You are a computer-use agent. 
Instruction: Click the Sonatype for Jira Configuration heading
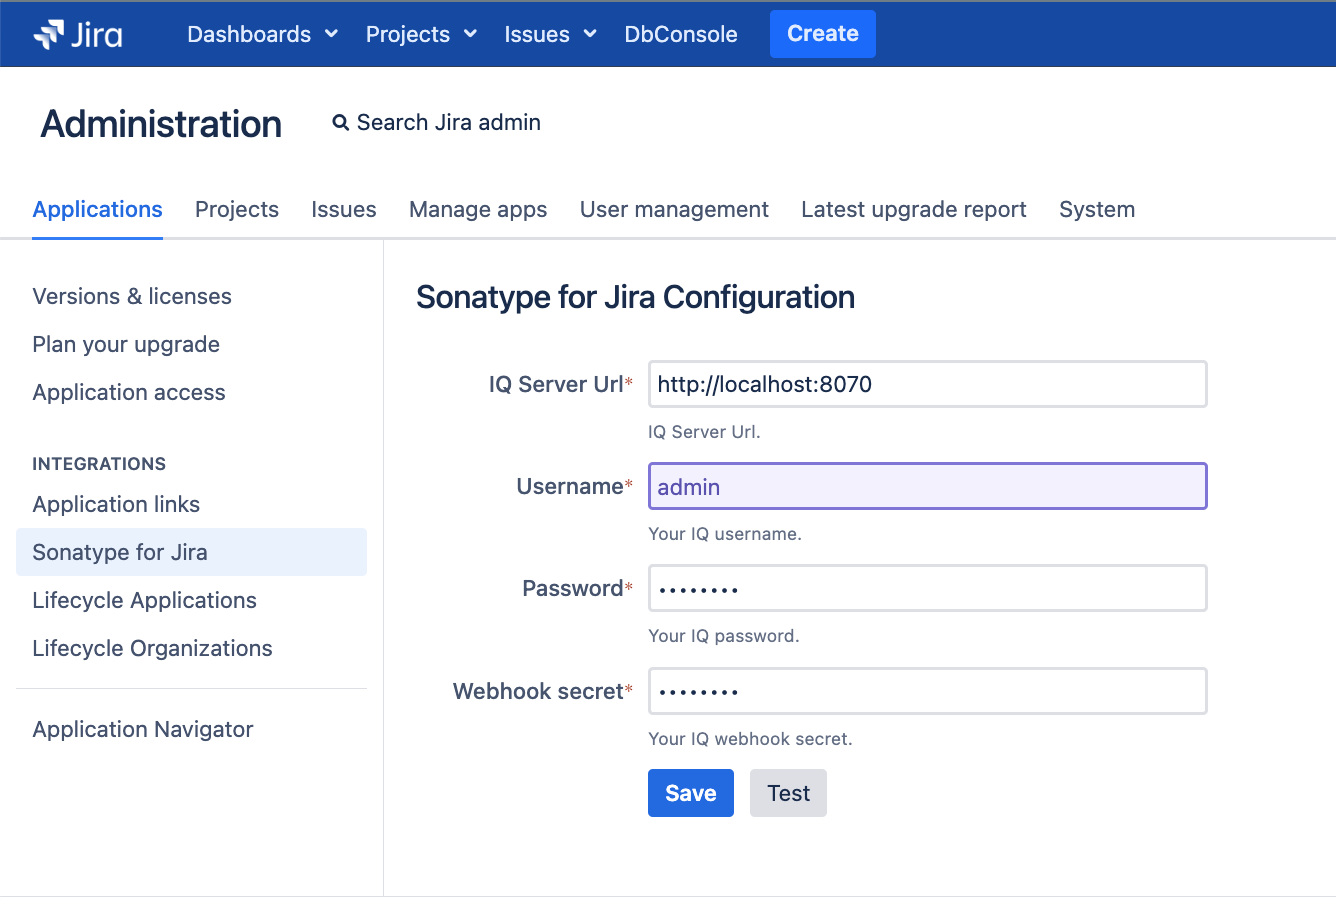pos(635,297)
